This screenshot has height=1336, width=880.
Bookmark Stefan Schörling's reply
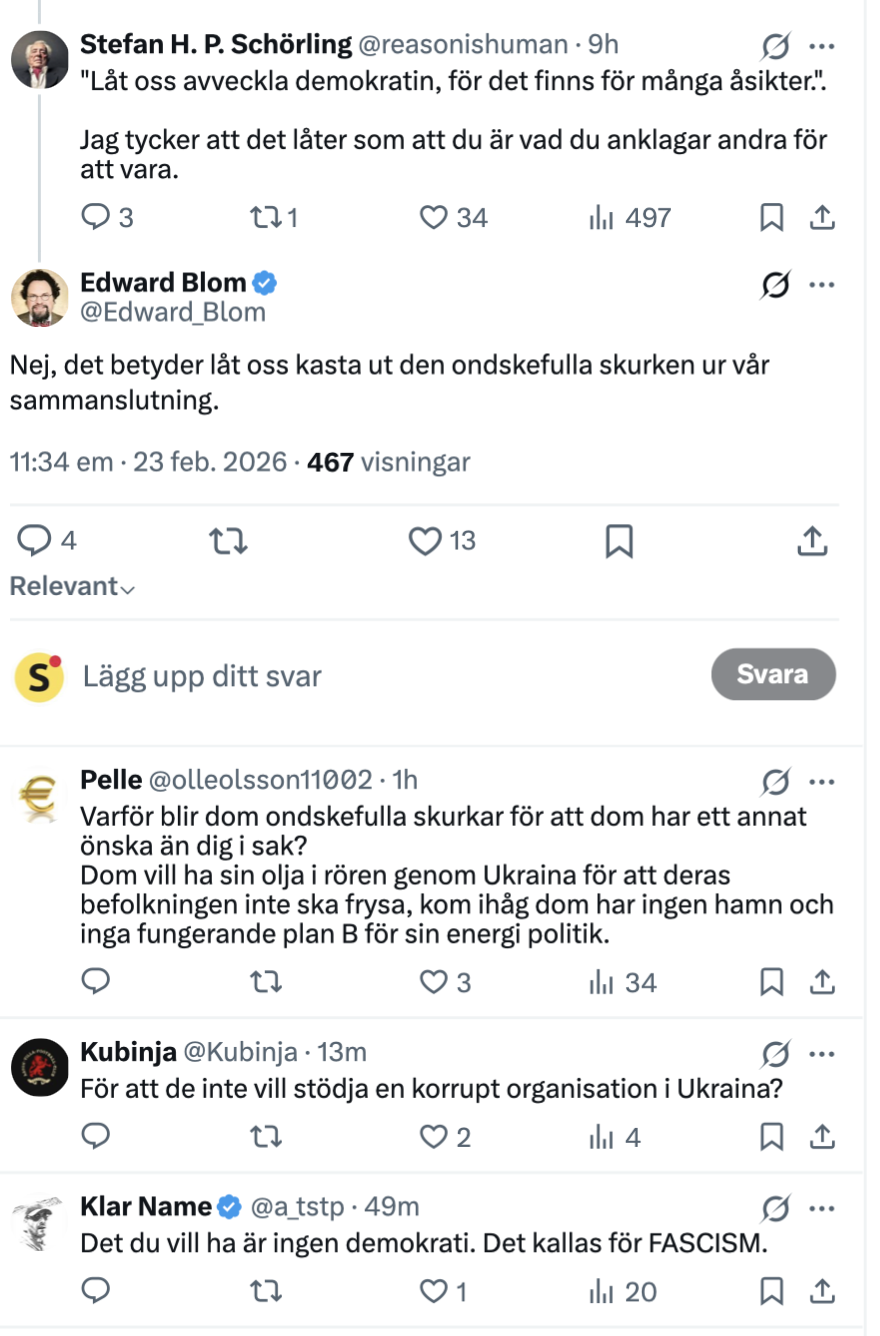pos(771,217)
